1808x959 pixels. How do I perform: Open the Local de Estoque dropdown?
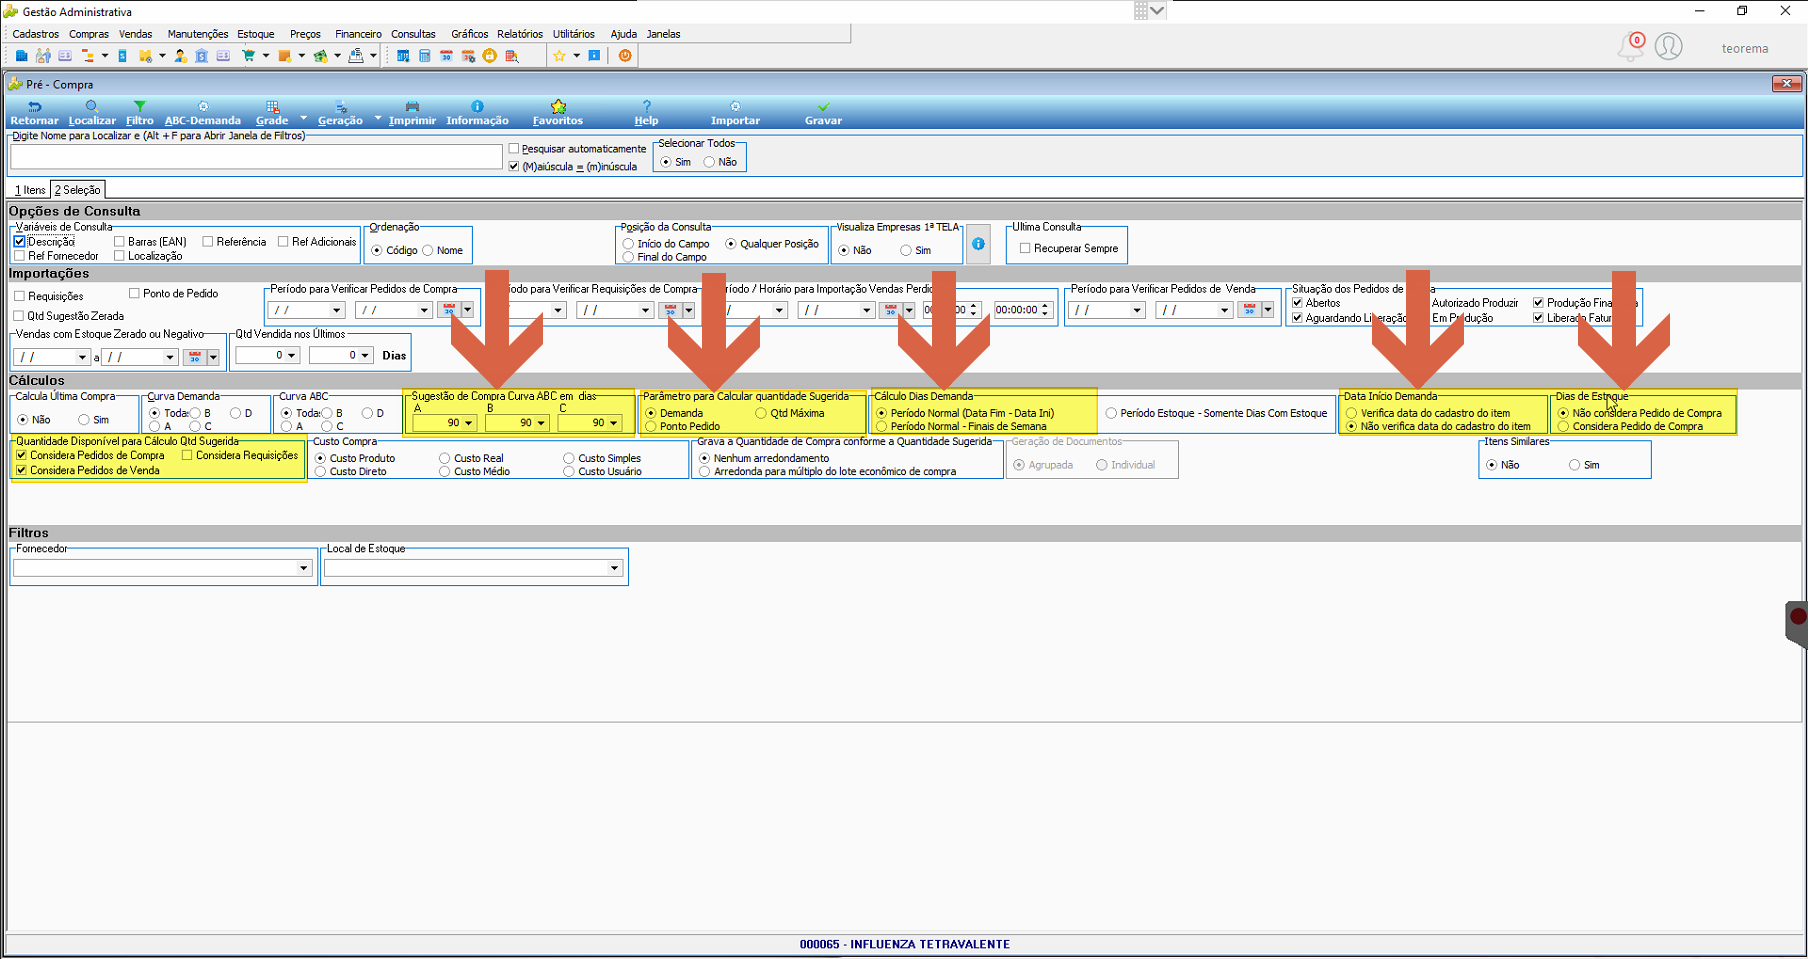point(614,568)
